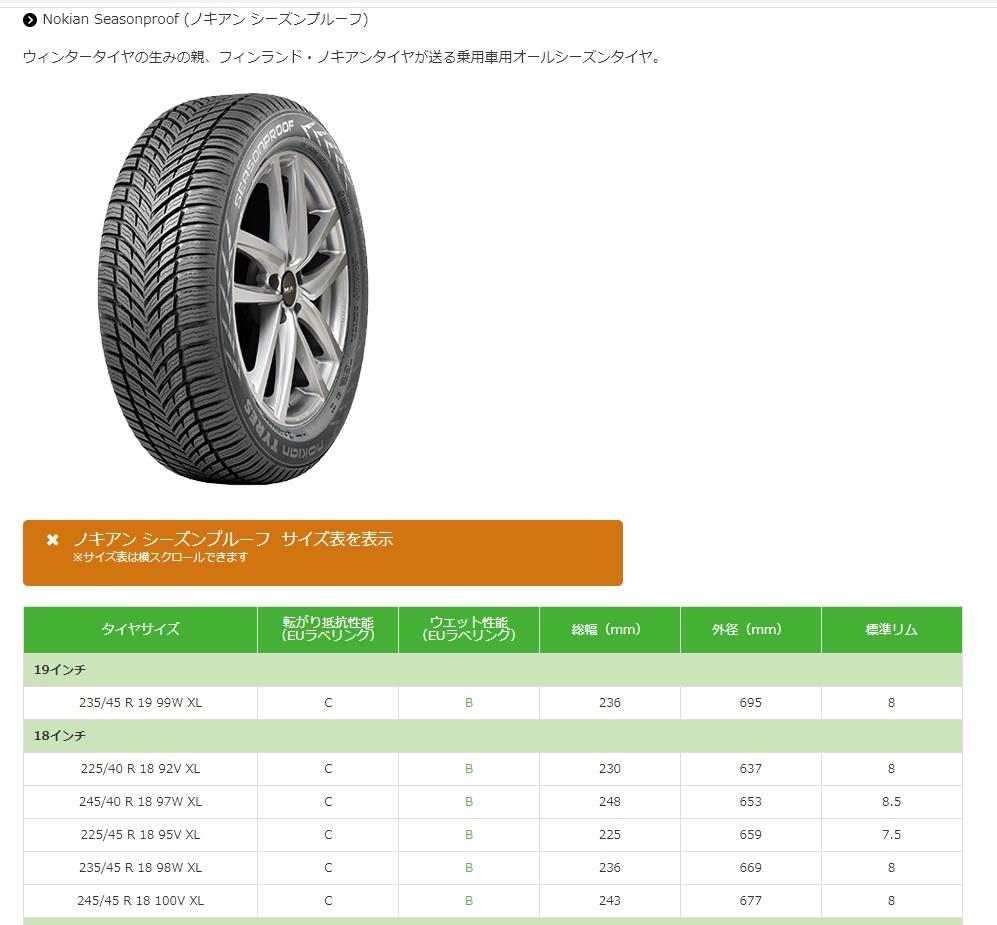Click standard rim 8 in the 235/45 R 19 row
This screenshot has width=997, height=925.
[x=891, y=702]
